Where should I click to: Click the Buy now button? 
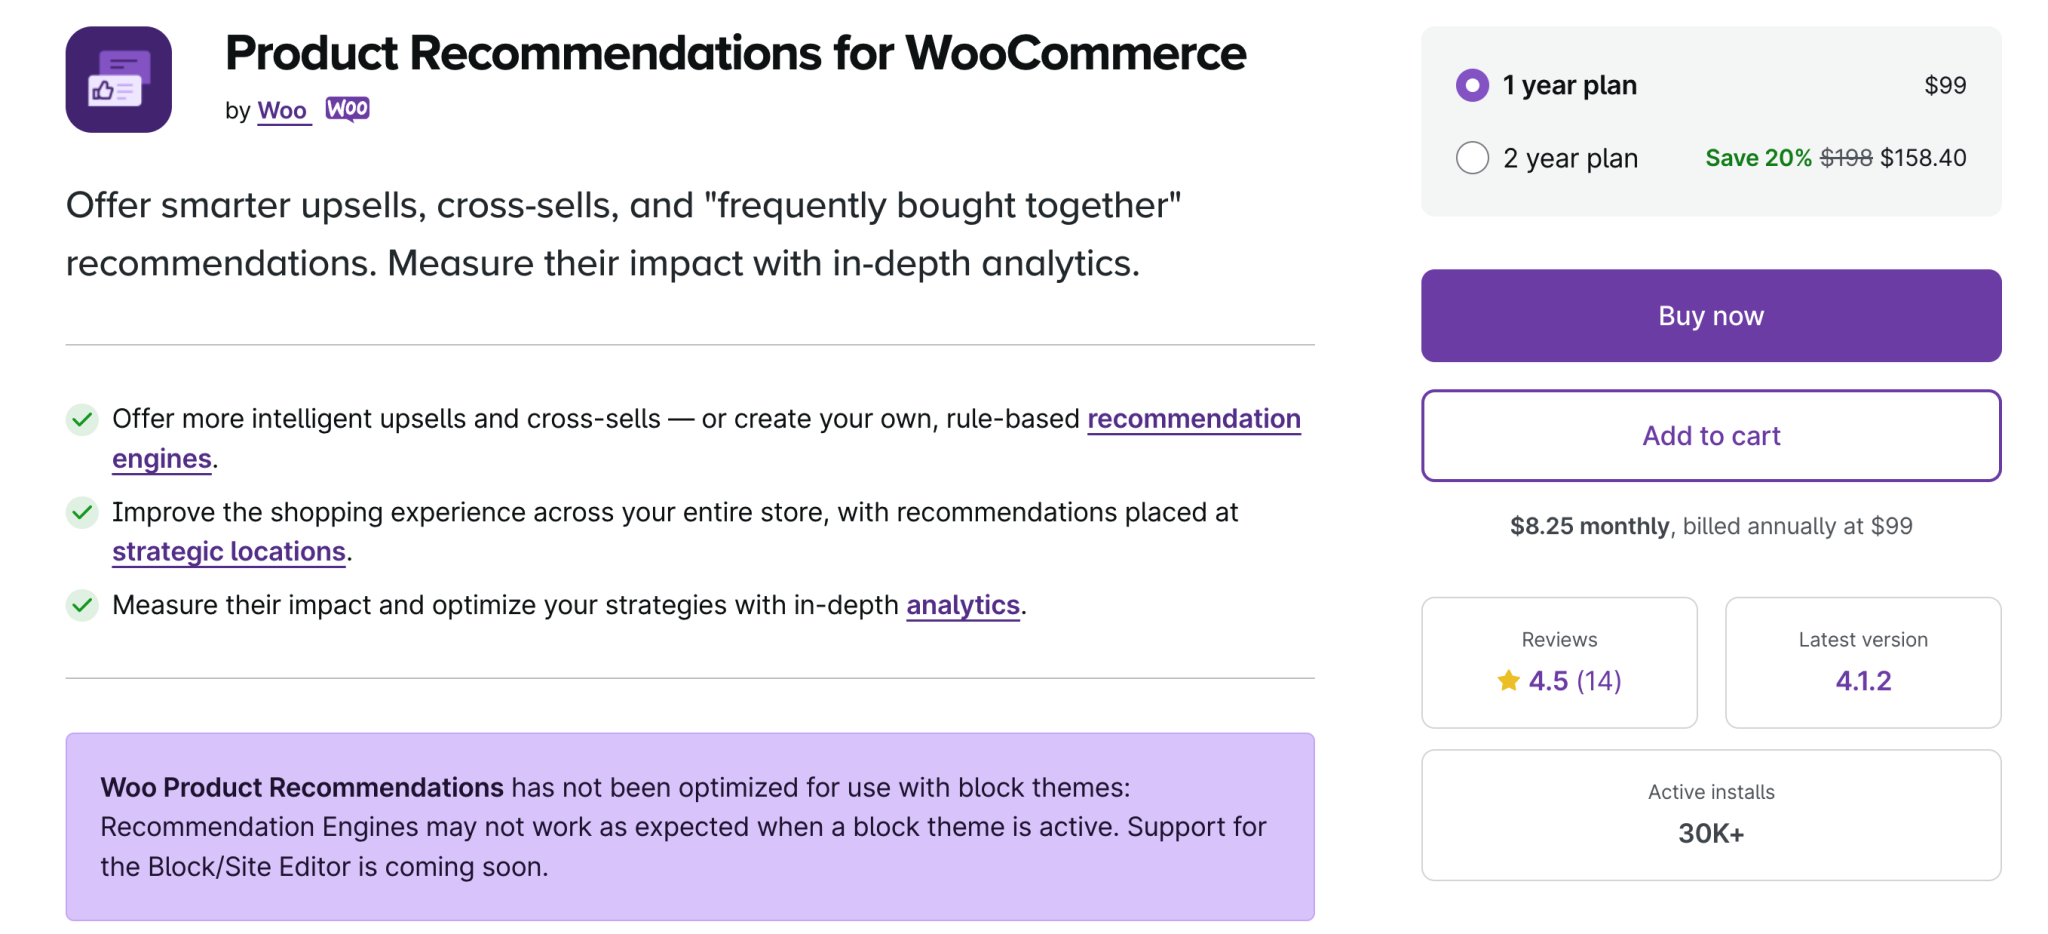click(x=1710, y=315)
